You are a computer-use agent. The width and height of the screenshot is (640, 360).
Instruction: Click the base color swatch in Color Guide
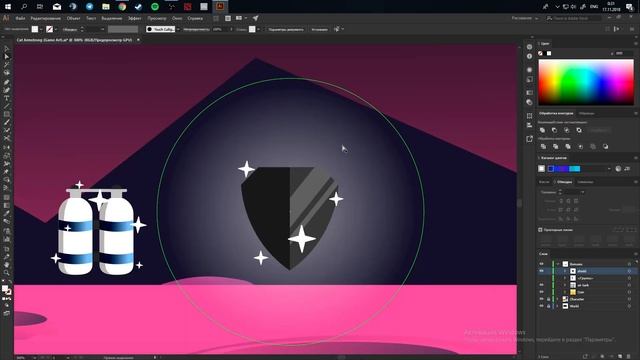[x=542, y=169]
